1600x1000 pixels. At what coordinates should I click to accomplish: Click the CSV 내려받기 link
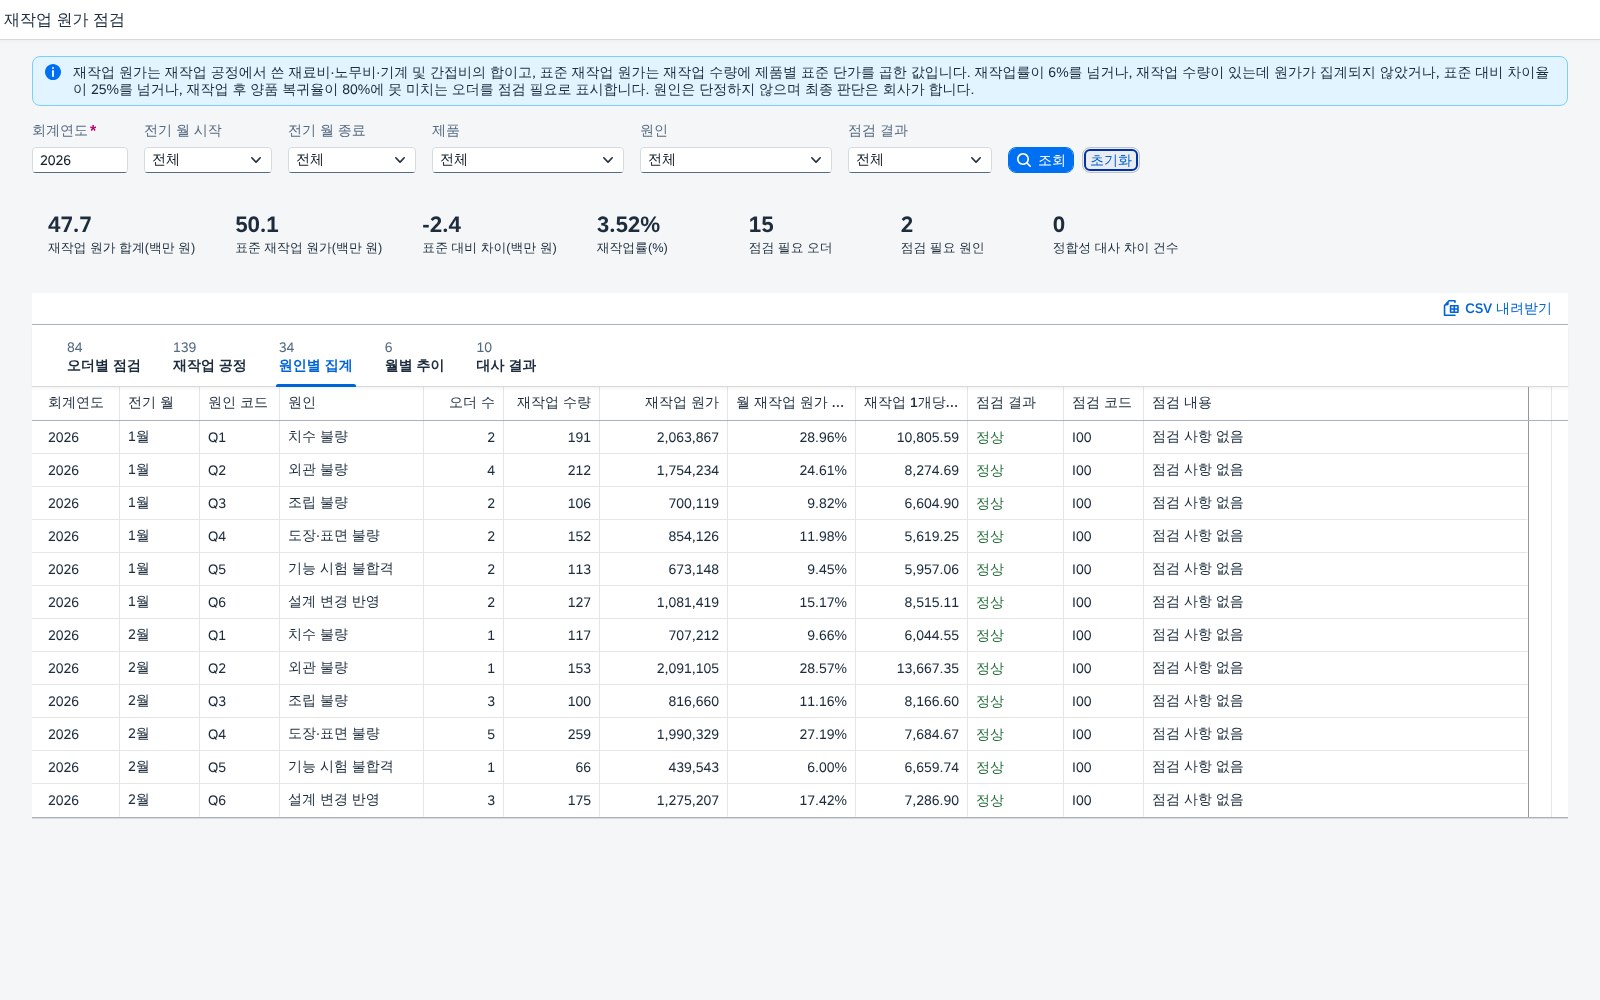click(x=1497, y=308)
